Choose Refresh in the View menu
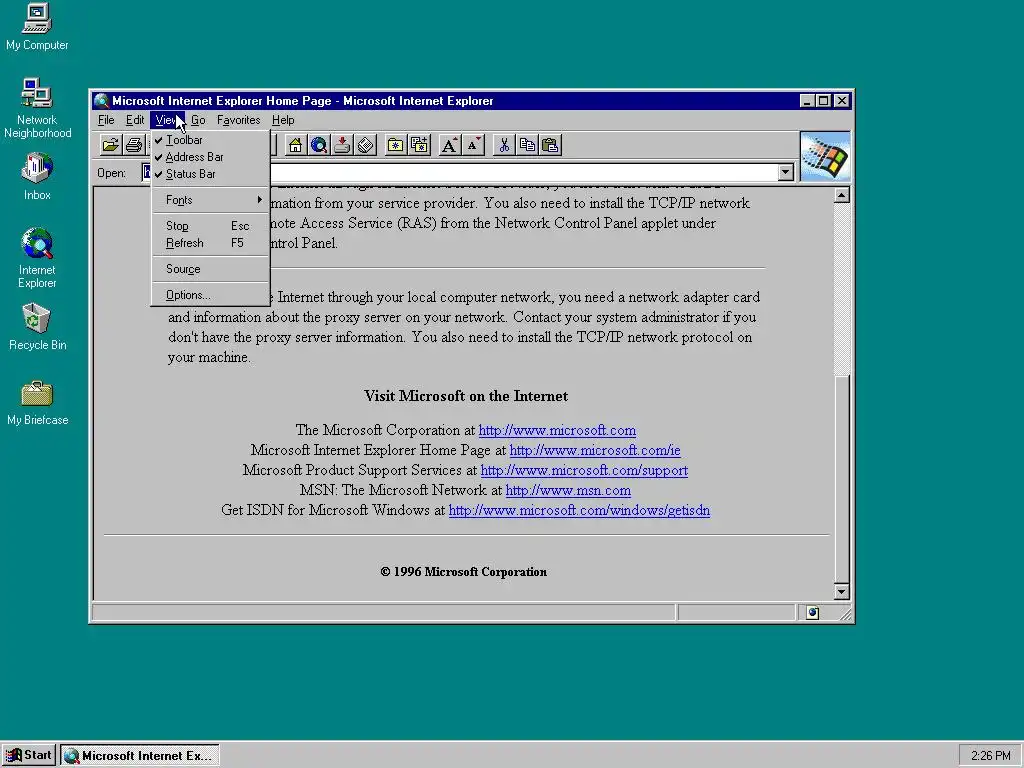The image size is (1024, 768). click(210, 243)
